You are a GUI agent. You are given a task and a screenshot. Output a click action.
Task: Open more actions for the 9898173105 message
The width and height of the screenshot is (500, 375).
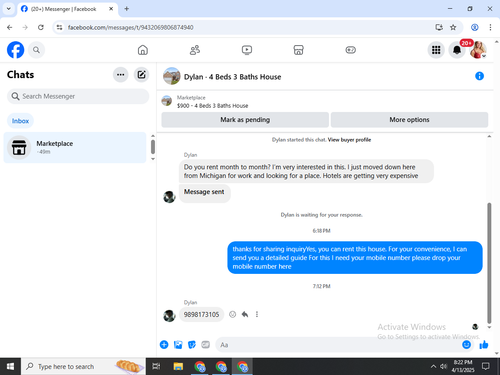(257, 314)
